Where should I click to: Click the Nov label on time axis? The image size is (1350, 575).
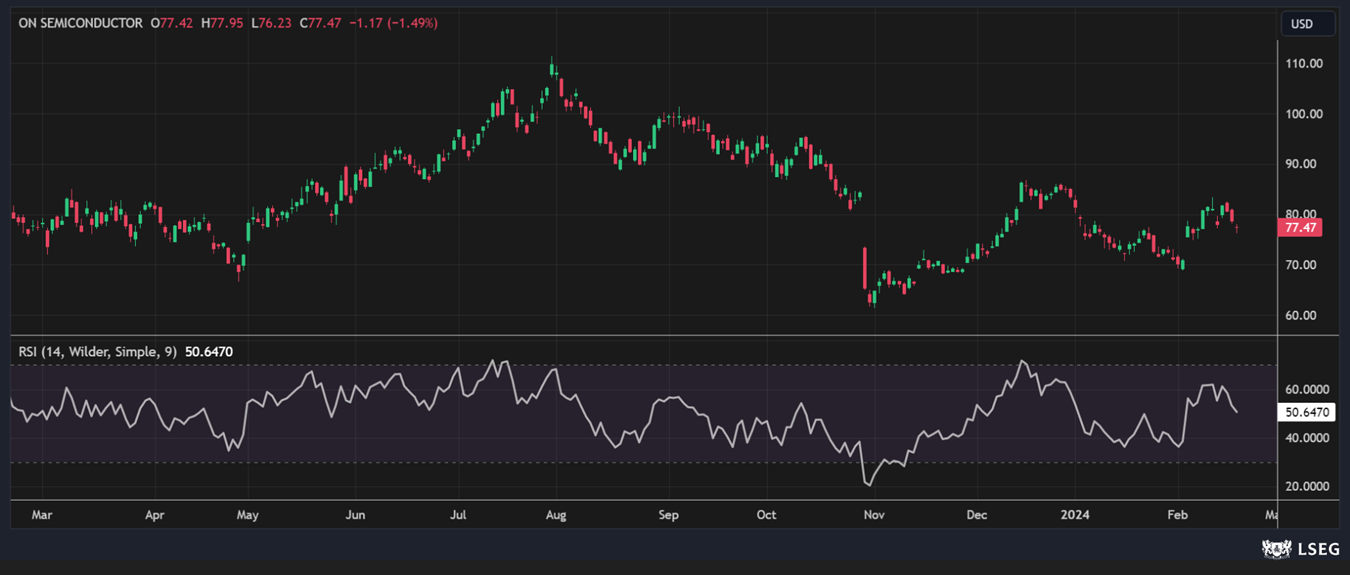[874, 516]
